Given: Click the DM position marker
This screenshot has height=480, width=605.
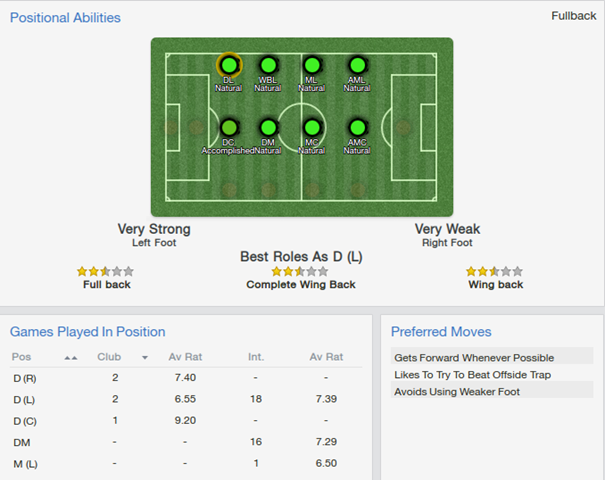Looking at the screenshot, I should [268, 128].
